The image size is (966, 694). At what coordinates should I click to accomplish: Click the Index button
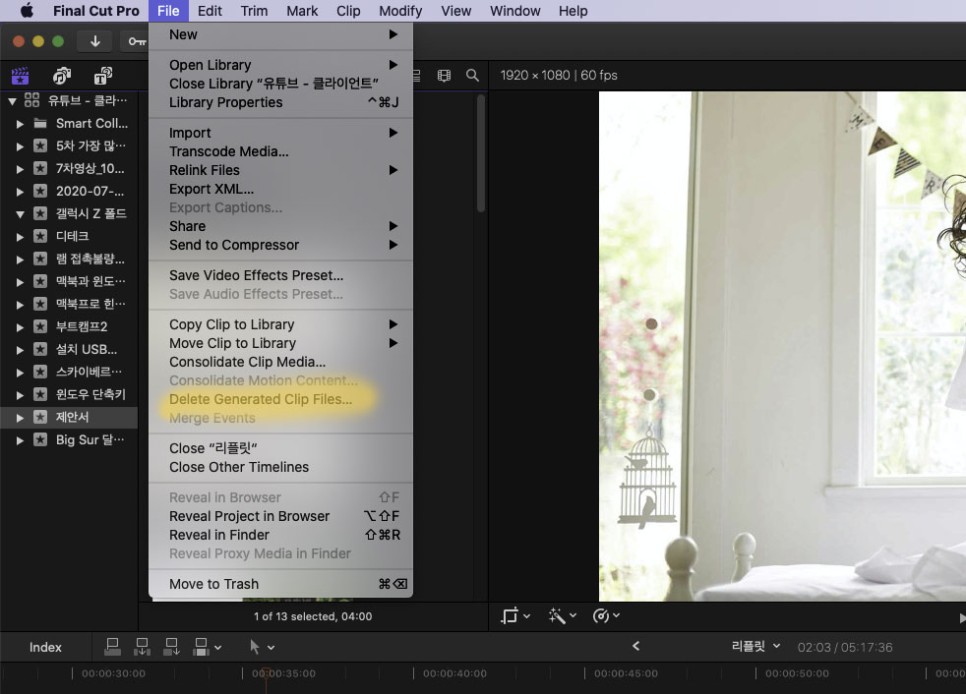click(45, 647)
